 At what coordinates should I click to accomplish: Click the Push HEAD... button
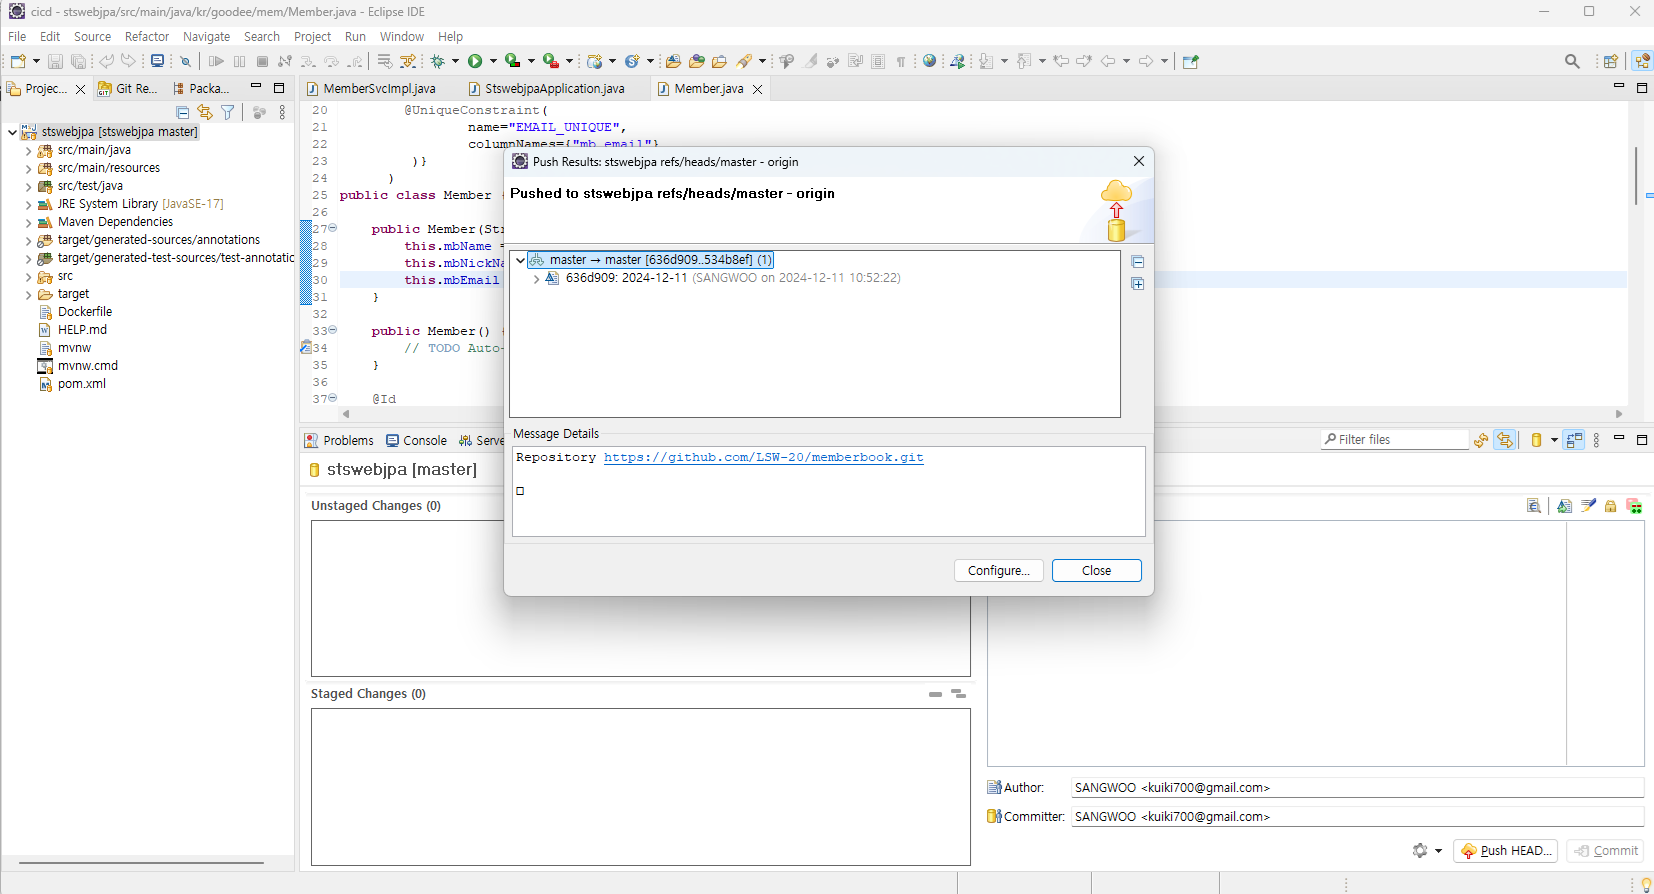[1505, 851]
